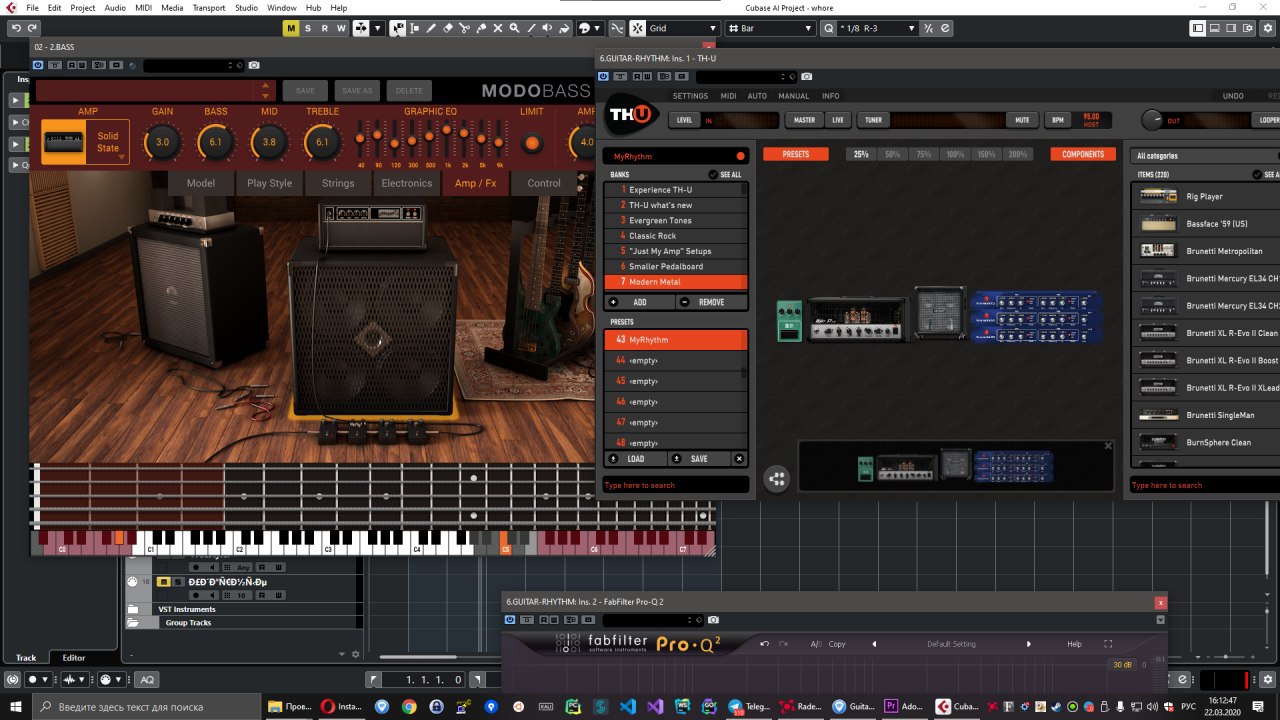Open Visual Studio Code from the taskbar
This screenshot has height=720, width=1280.
627,706
